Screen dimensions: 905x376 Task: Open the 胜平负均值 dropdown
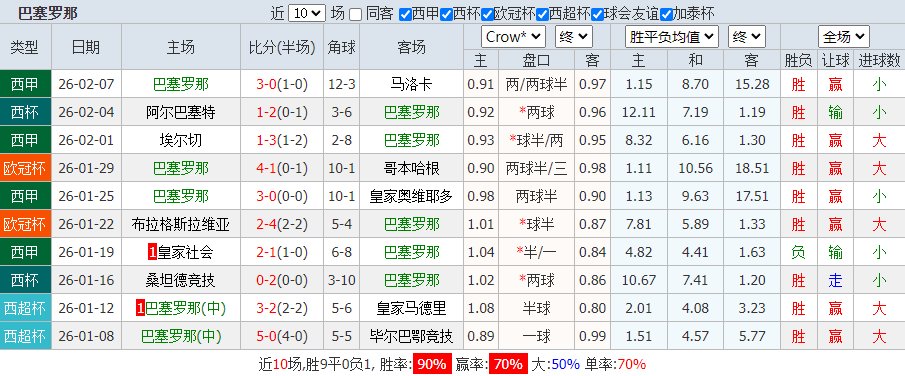coord(672,37)
